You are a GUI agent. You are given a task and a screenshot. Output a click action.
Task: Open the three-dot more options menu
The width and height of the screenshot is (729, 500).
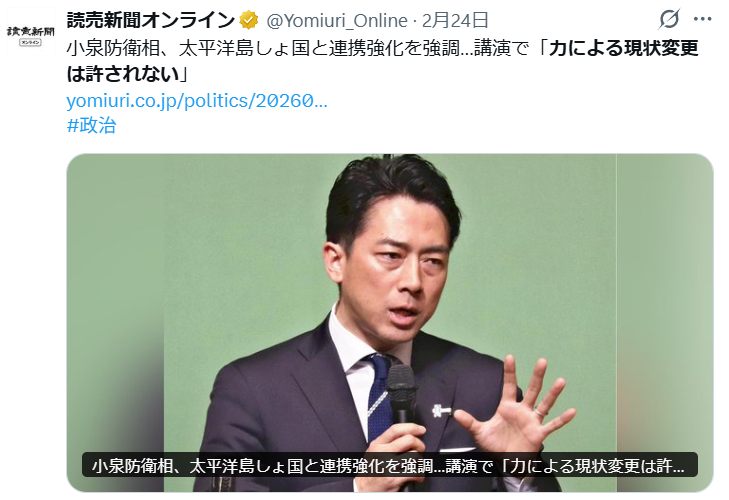point(702,19)
